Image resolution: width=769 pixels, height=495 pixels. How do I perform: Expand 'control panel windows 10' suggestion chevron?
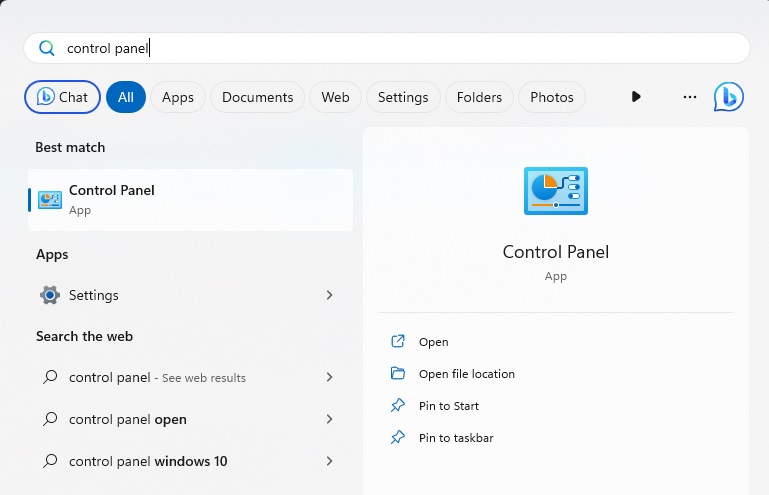point(330,461)
